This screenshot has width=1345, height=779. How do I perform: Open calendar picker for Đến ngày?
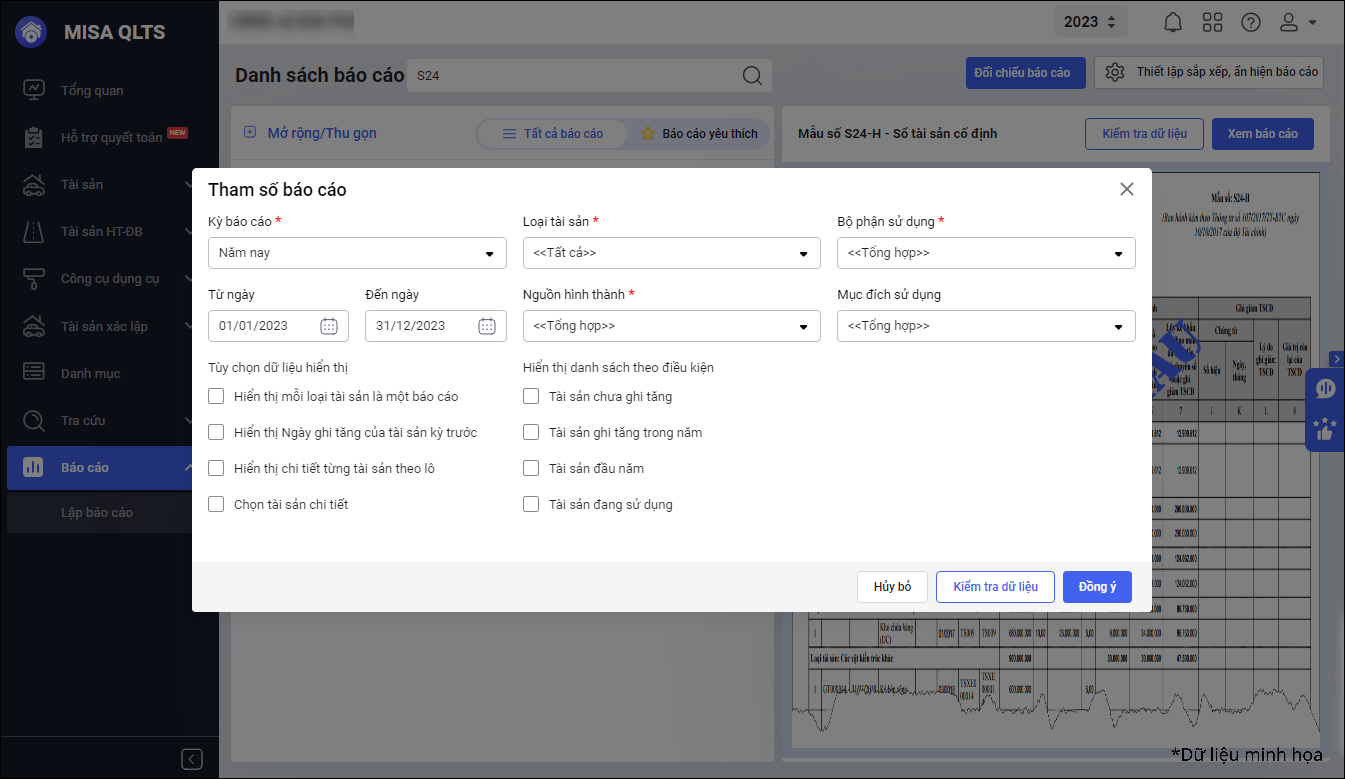point(487,326)
